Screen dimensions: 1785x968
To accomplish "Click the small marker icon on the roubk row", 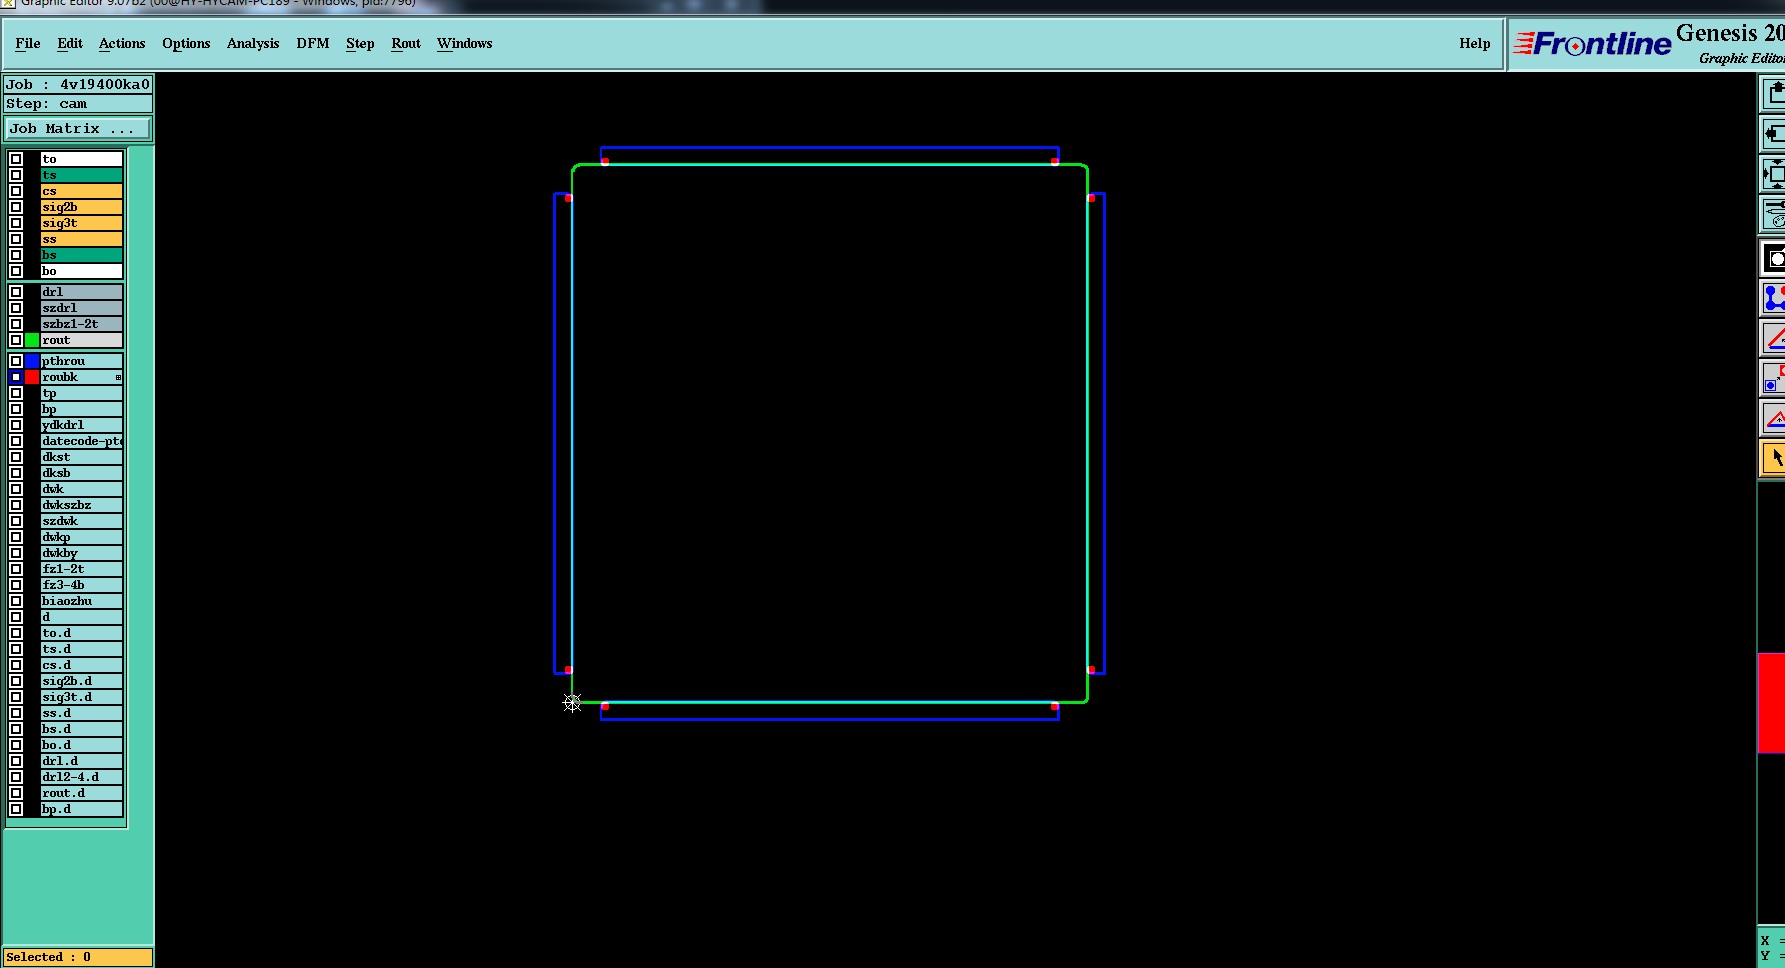I will (118, 377).
